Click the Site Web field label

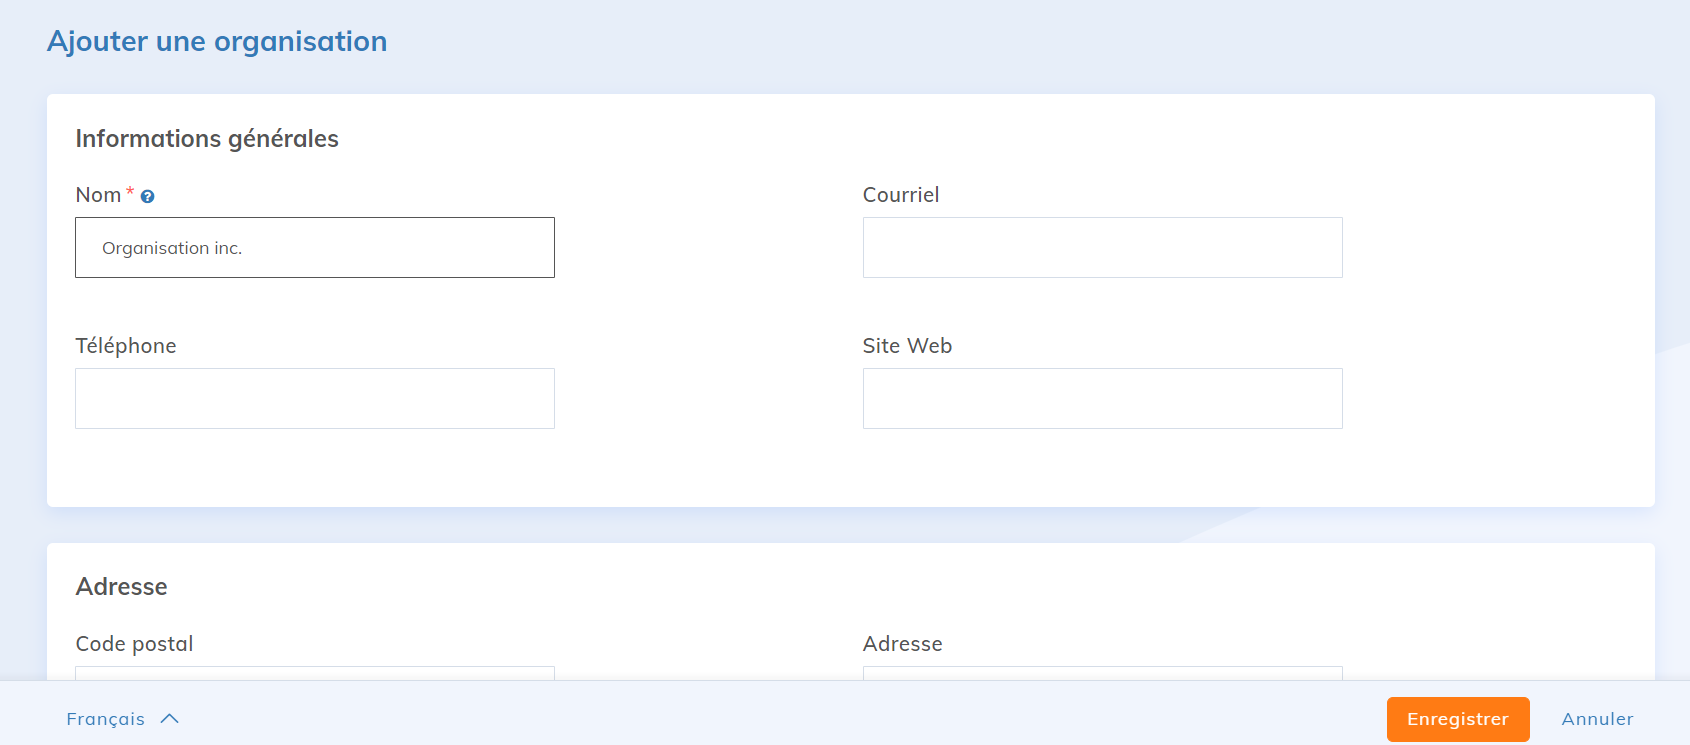(x=907, y=346)
